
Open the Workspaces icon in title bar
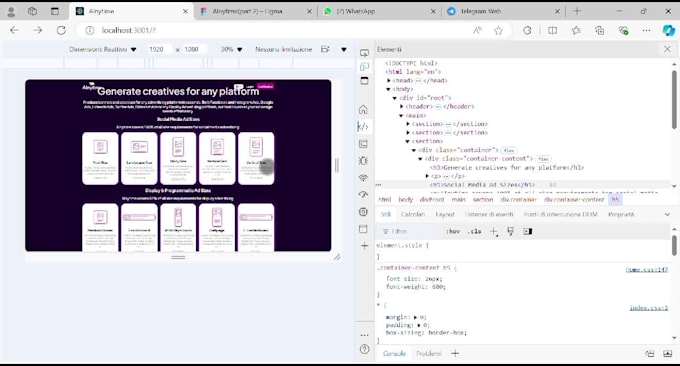33,11
